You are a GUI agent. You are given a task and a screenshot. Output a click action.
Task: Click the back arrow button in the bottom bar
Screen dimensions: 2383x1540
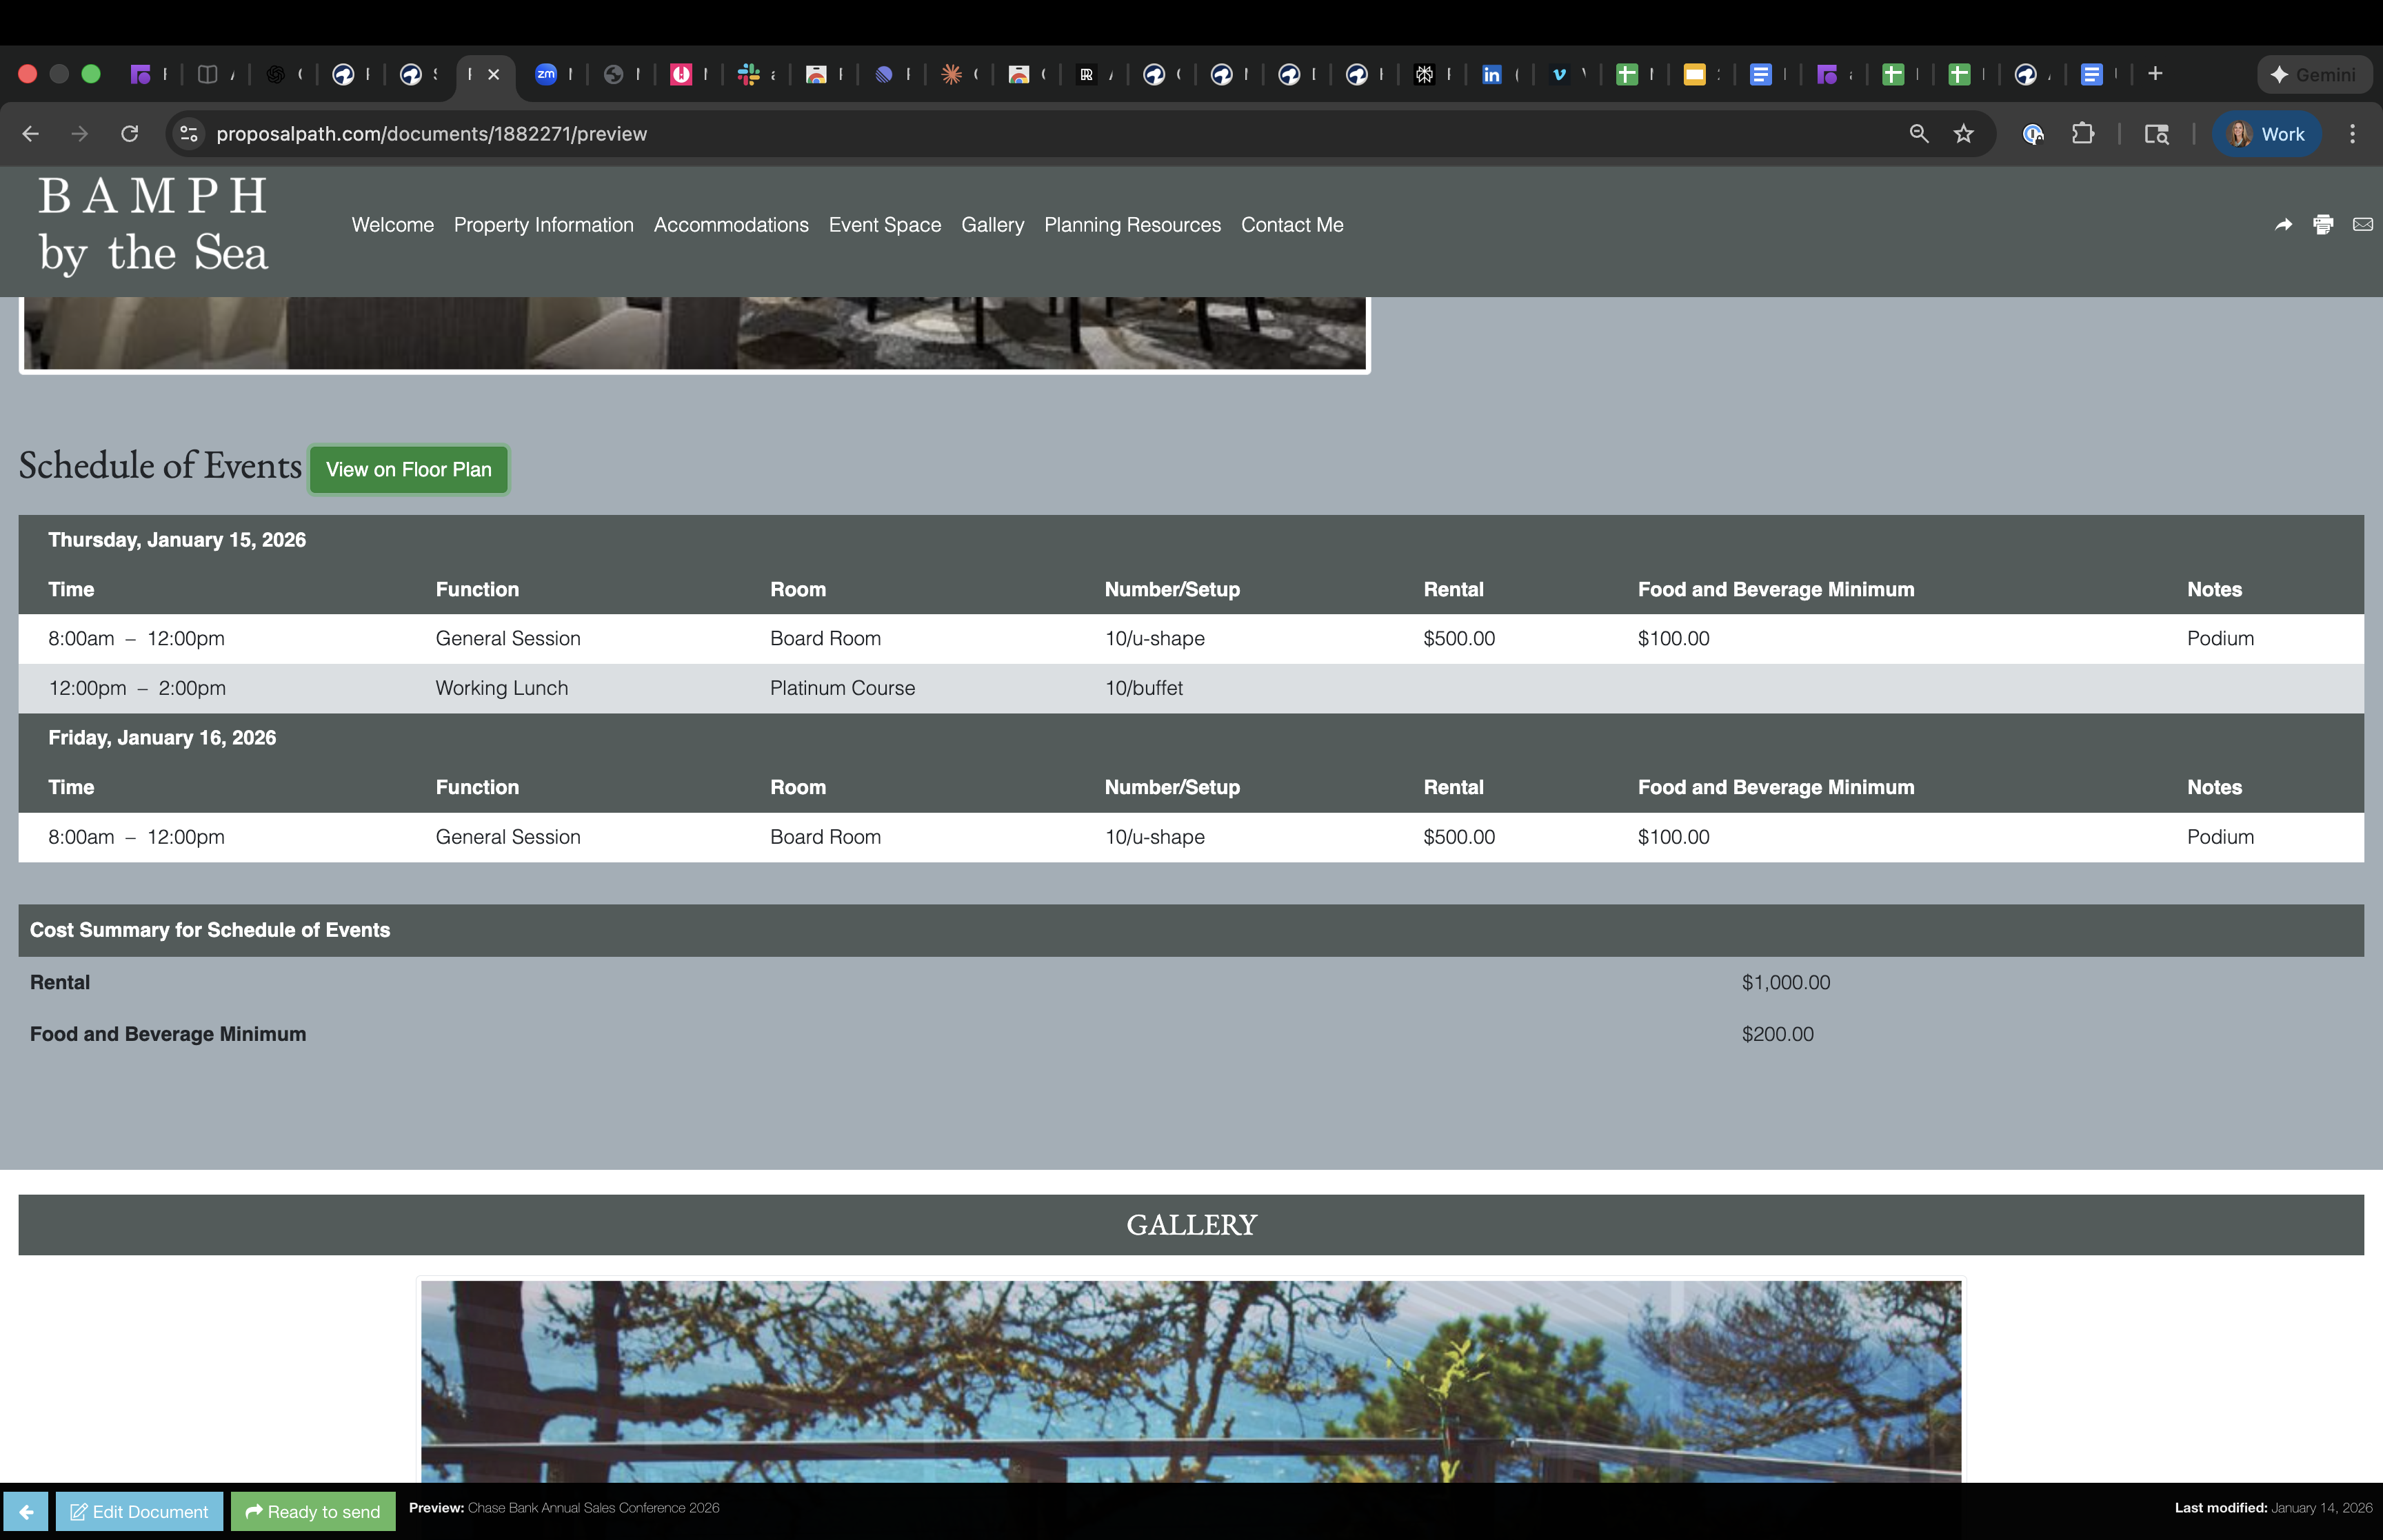[26, 1511]
